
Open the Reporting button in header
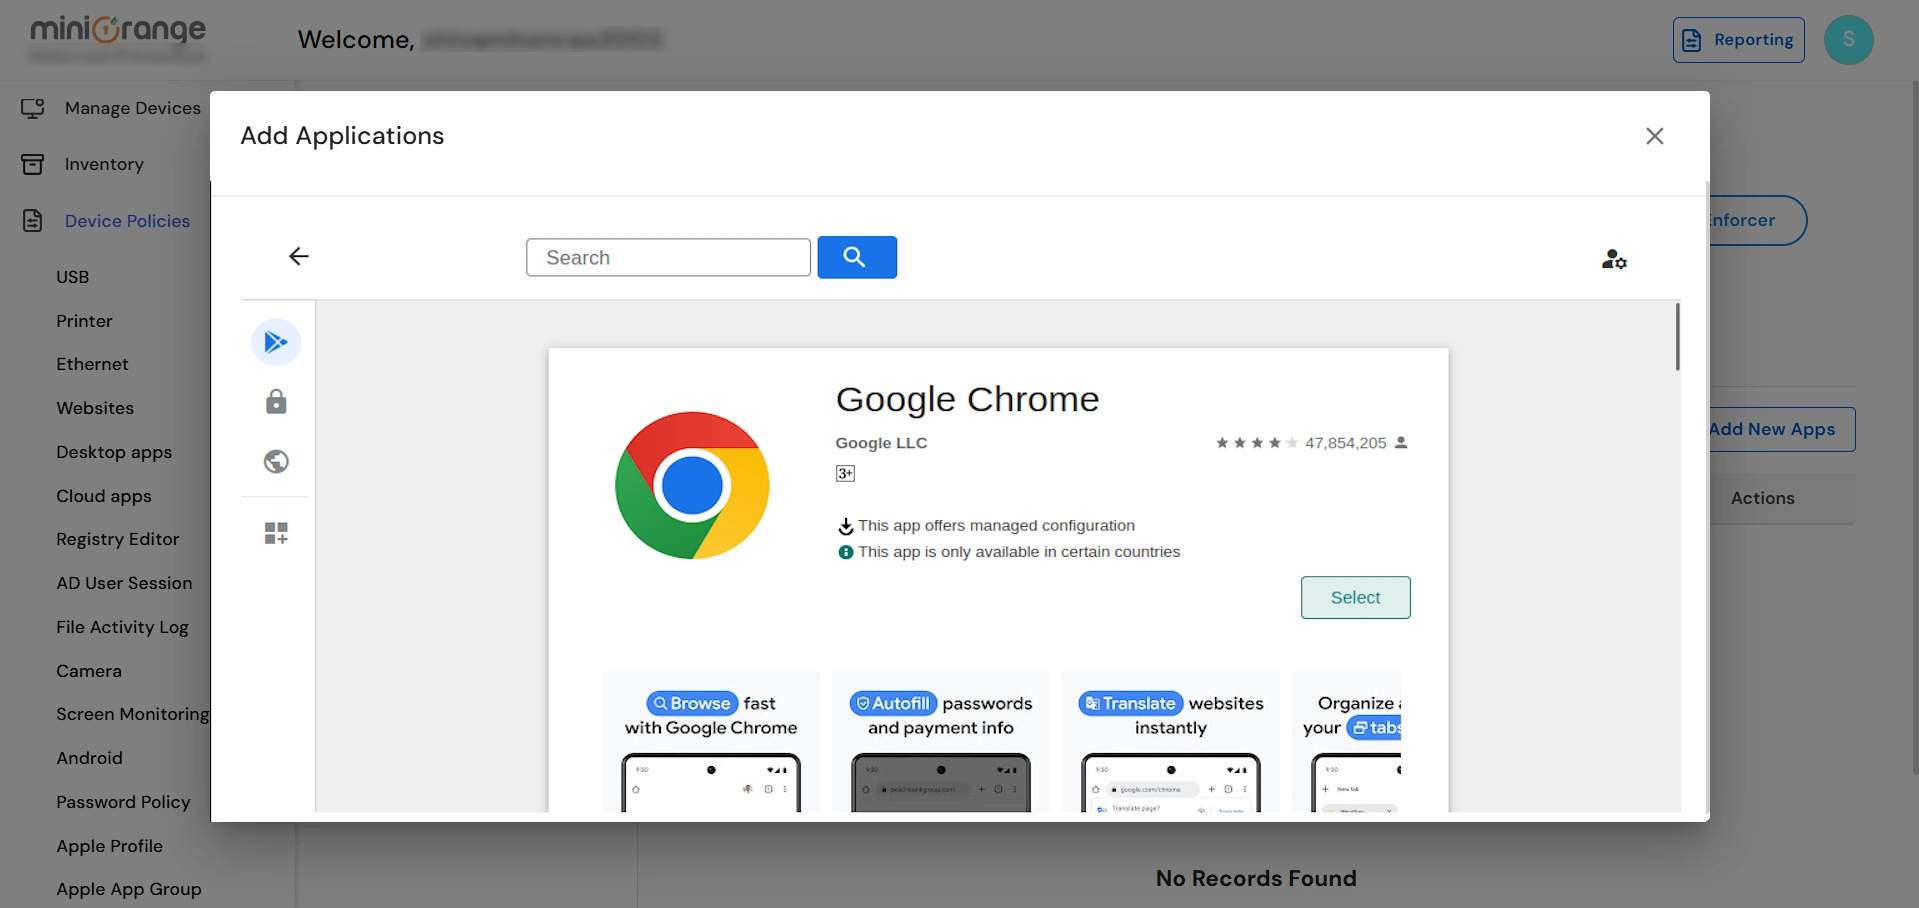click(x=1738, y=40)
